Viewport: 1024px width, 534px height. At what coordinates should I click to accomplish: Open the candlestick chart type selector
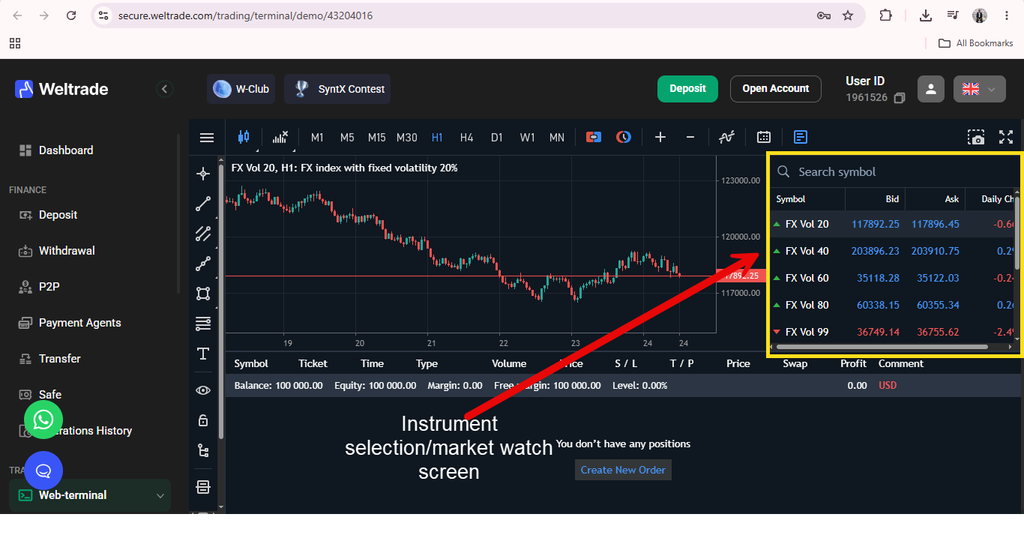pos(244,137)
